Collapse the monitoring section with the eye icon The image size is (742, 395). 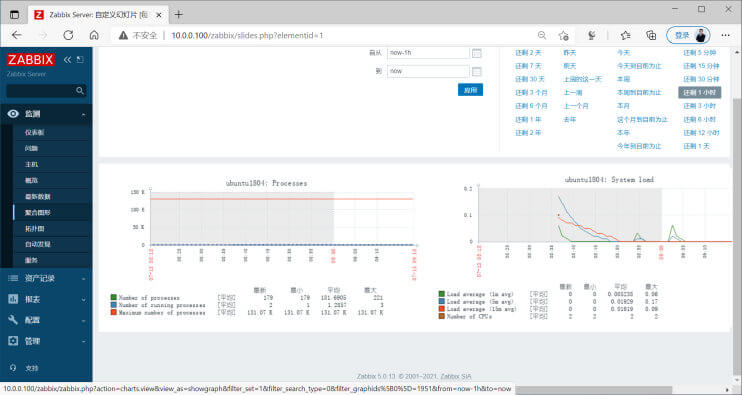[x=46, y=114]
